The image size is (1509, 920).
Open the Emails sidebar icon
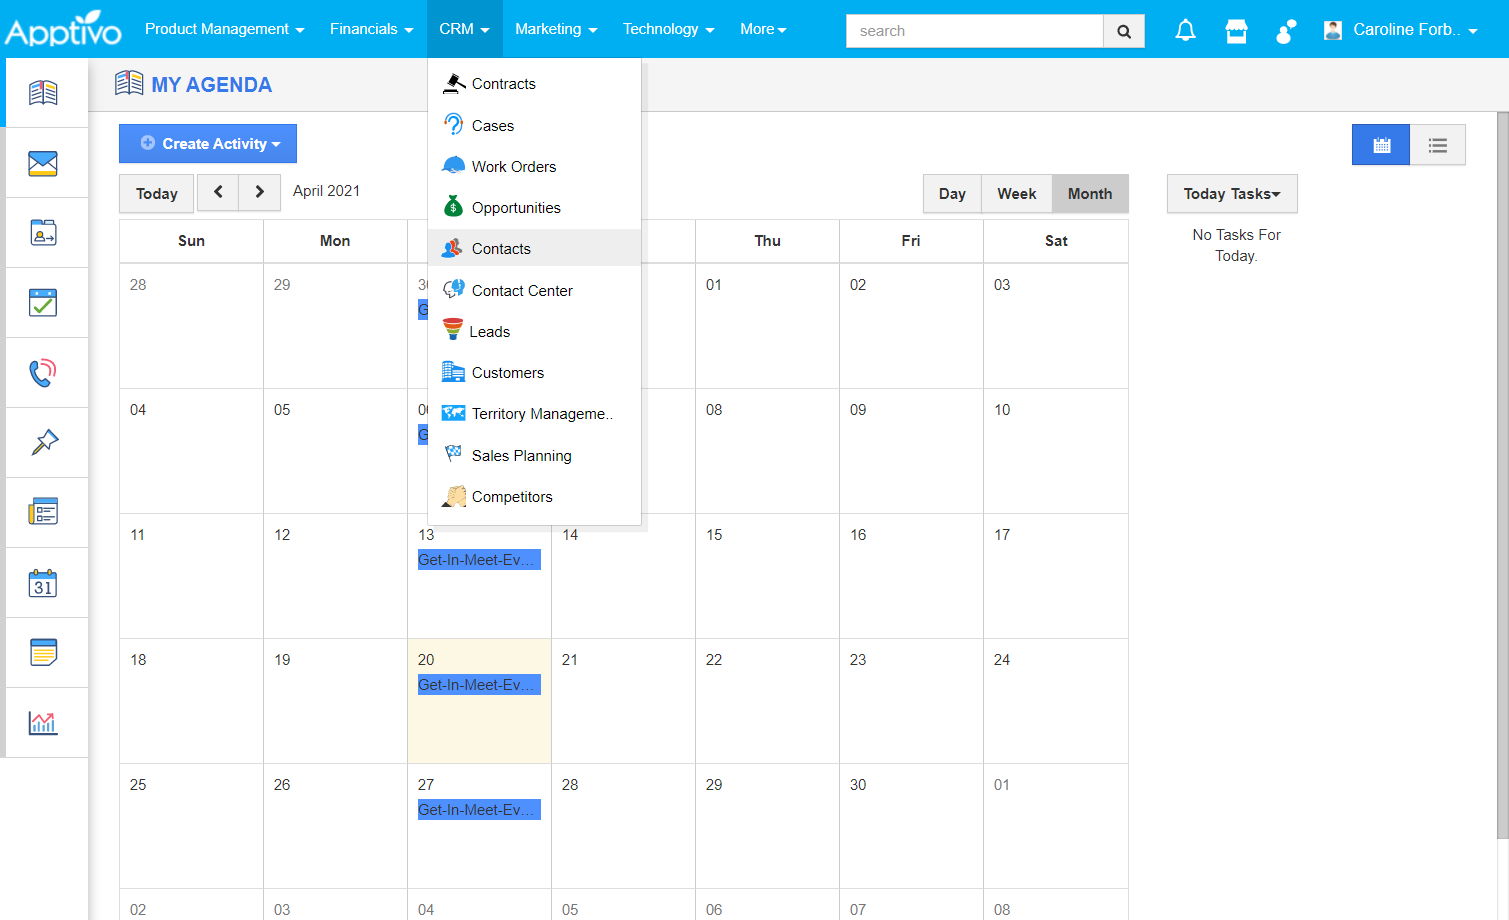[x=46, y=162]
